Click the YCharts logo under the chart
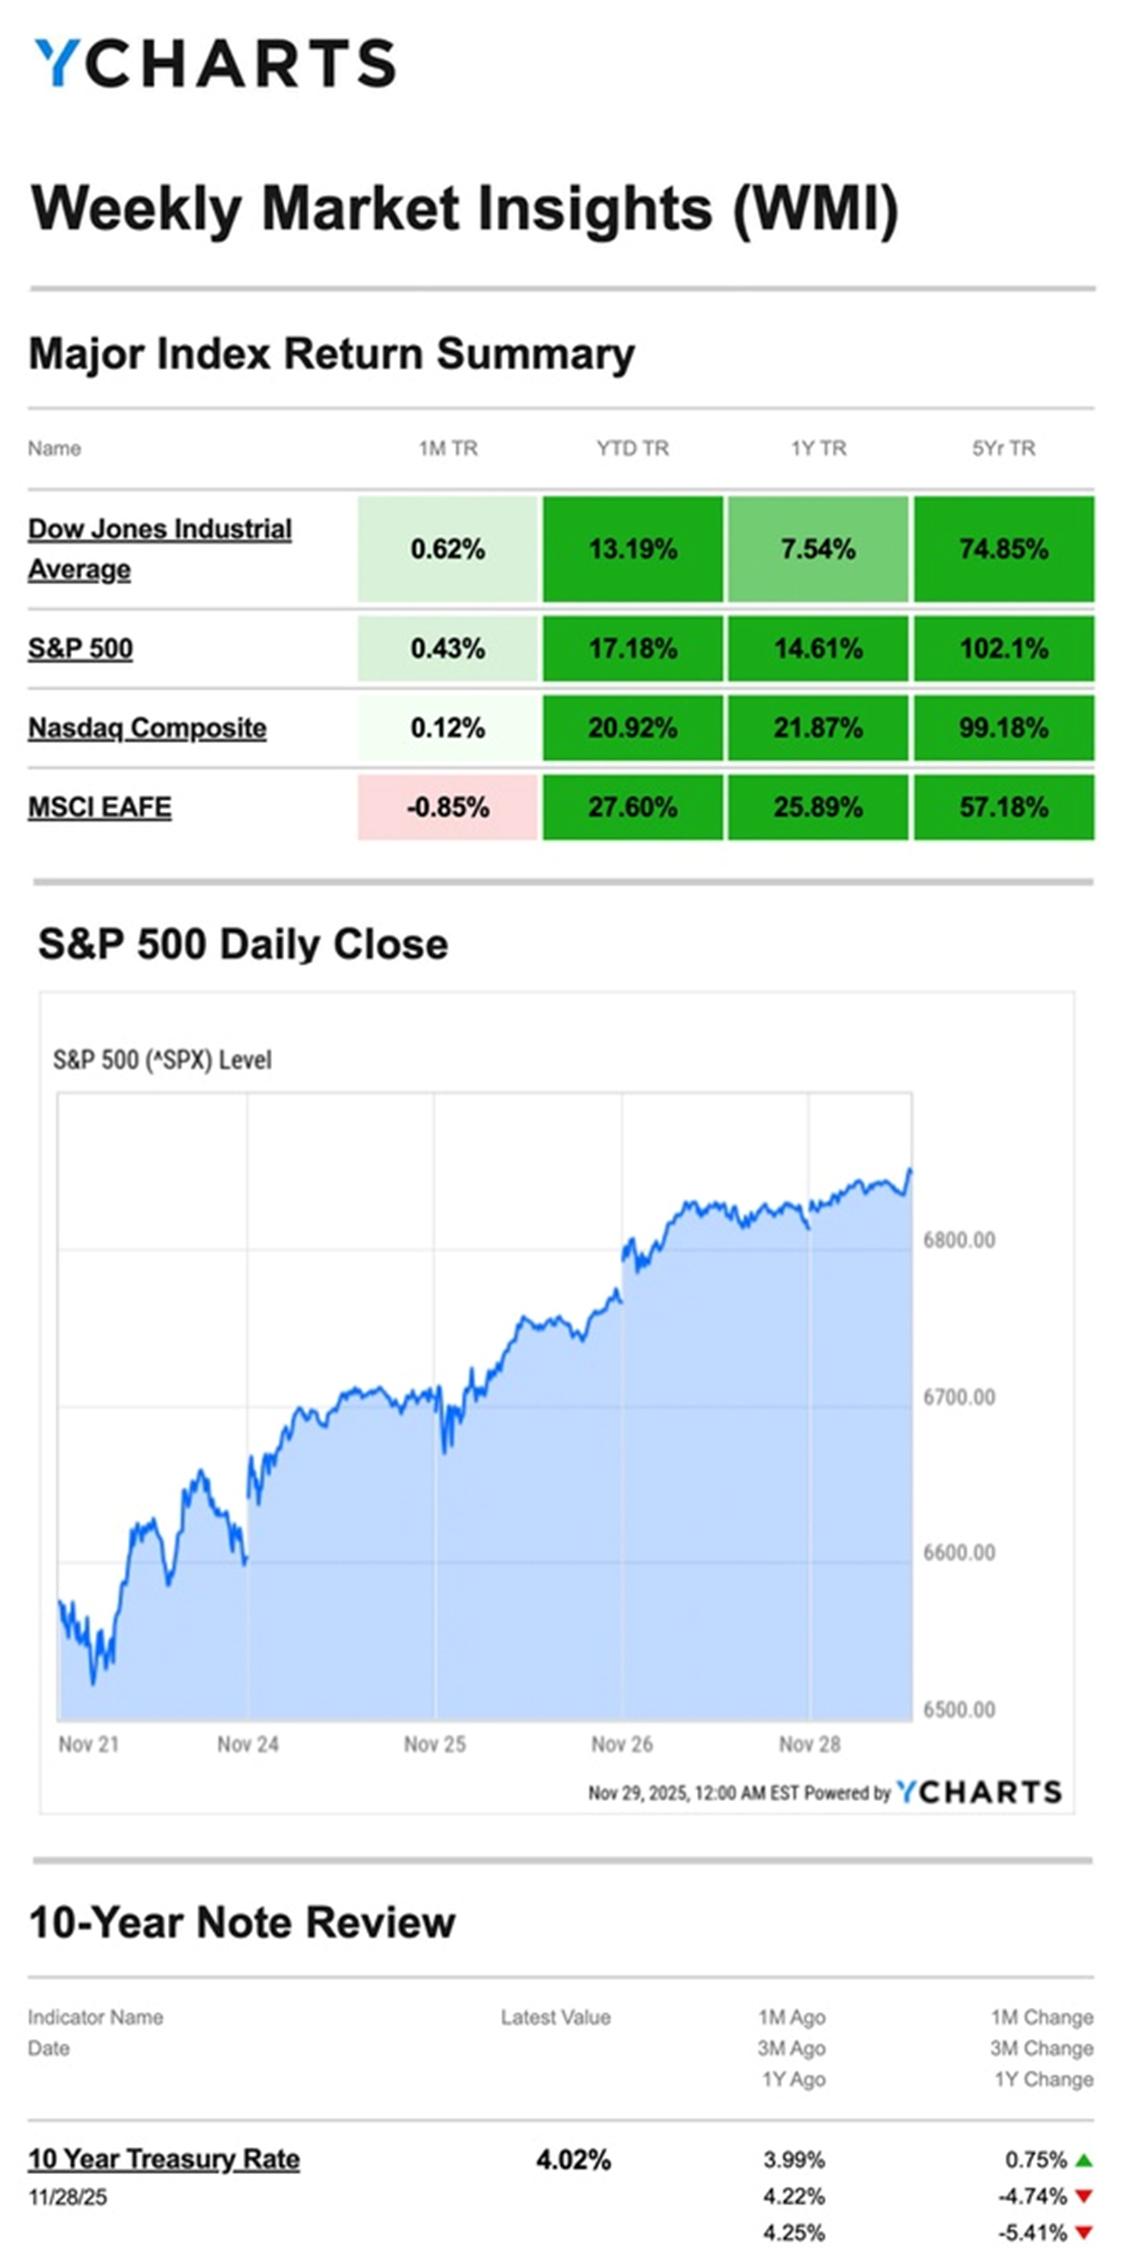This screenshot has width=1125, height=2267. tap(979, 1792)
